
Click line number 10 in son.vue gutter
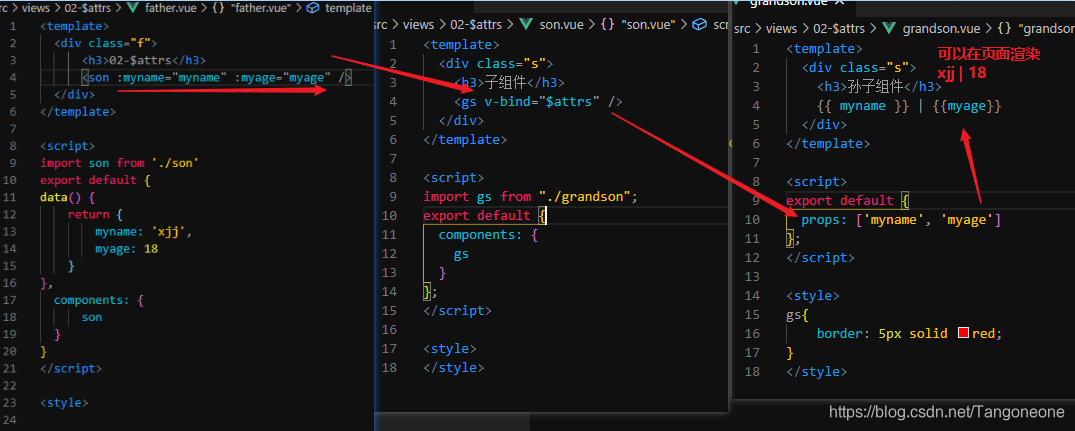[x=389, y=216]
